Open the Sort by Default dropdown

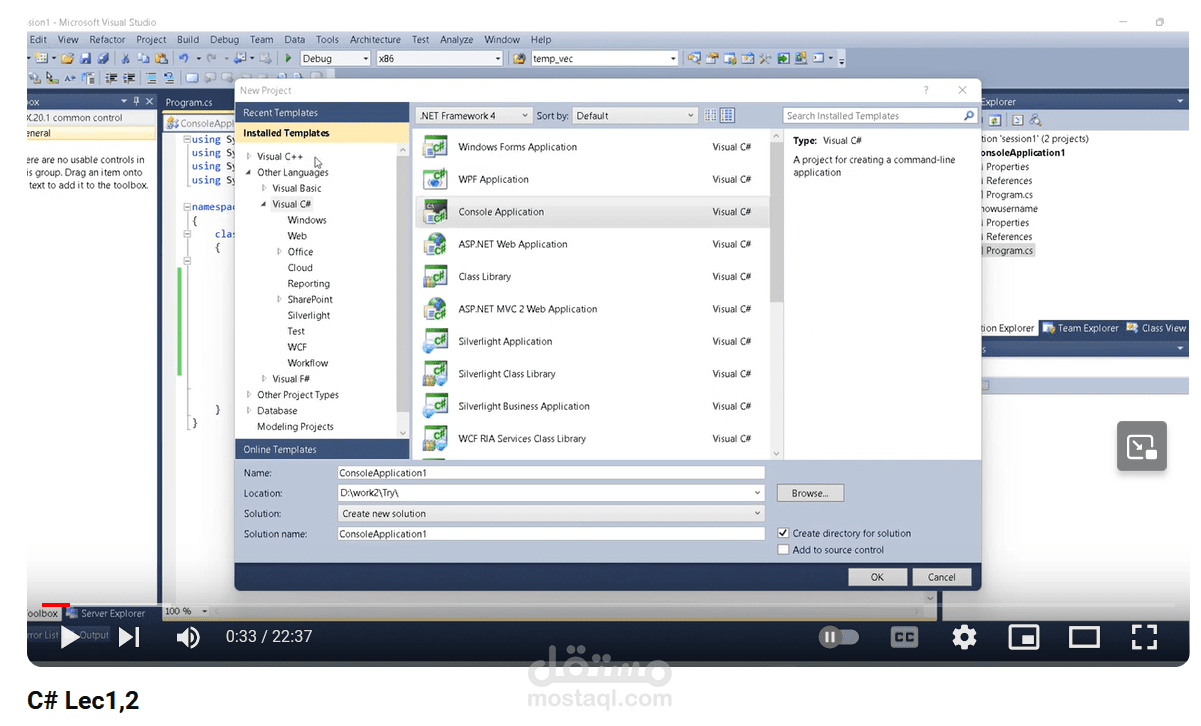[x=634, y=115]
